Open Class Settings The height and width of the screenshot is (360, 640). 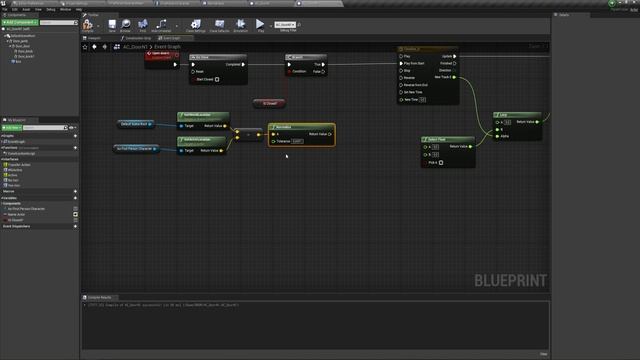[x=196, y=24]
